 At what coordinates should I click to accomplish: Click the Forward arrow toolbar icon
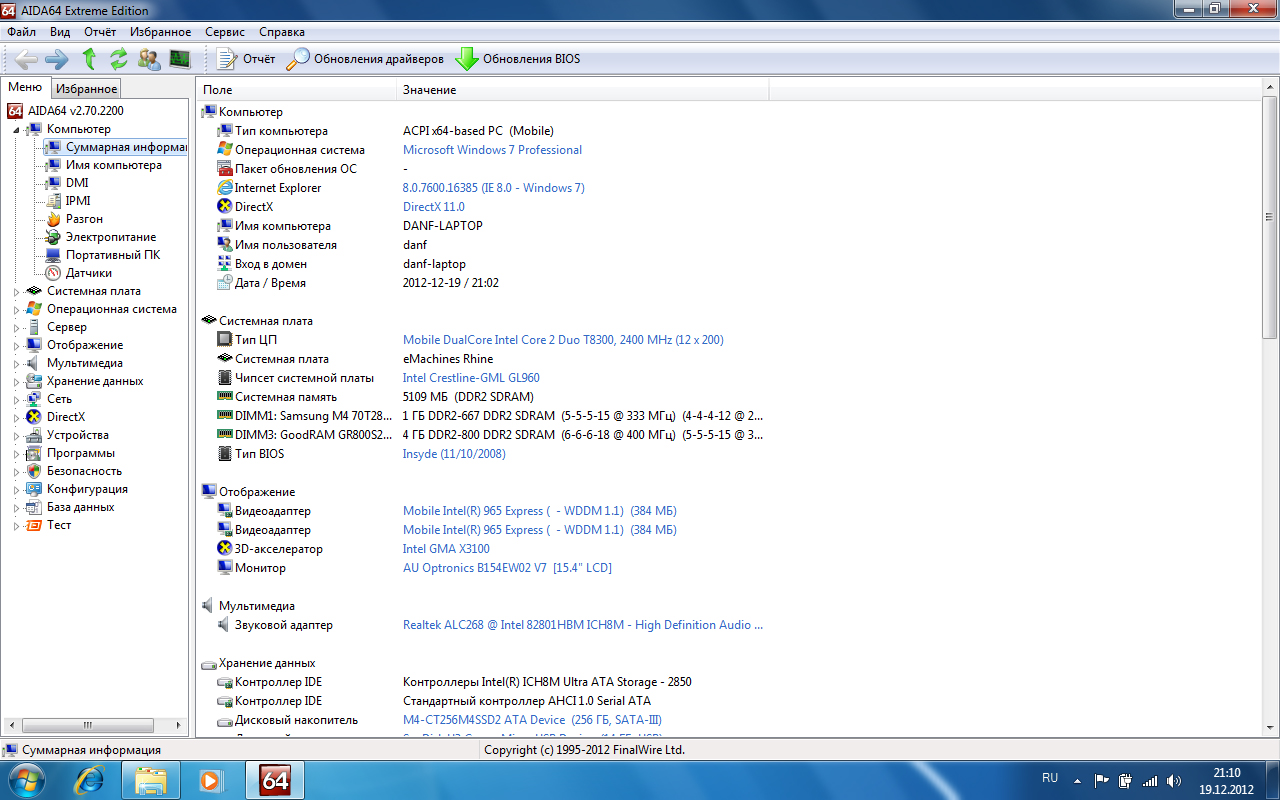click(57, 59)
